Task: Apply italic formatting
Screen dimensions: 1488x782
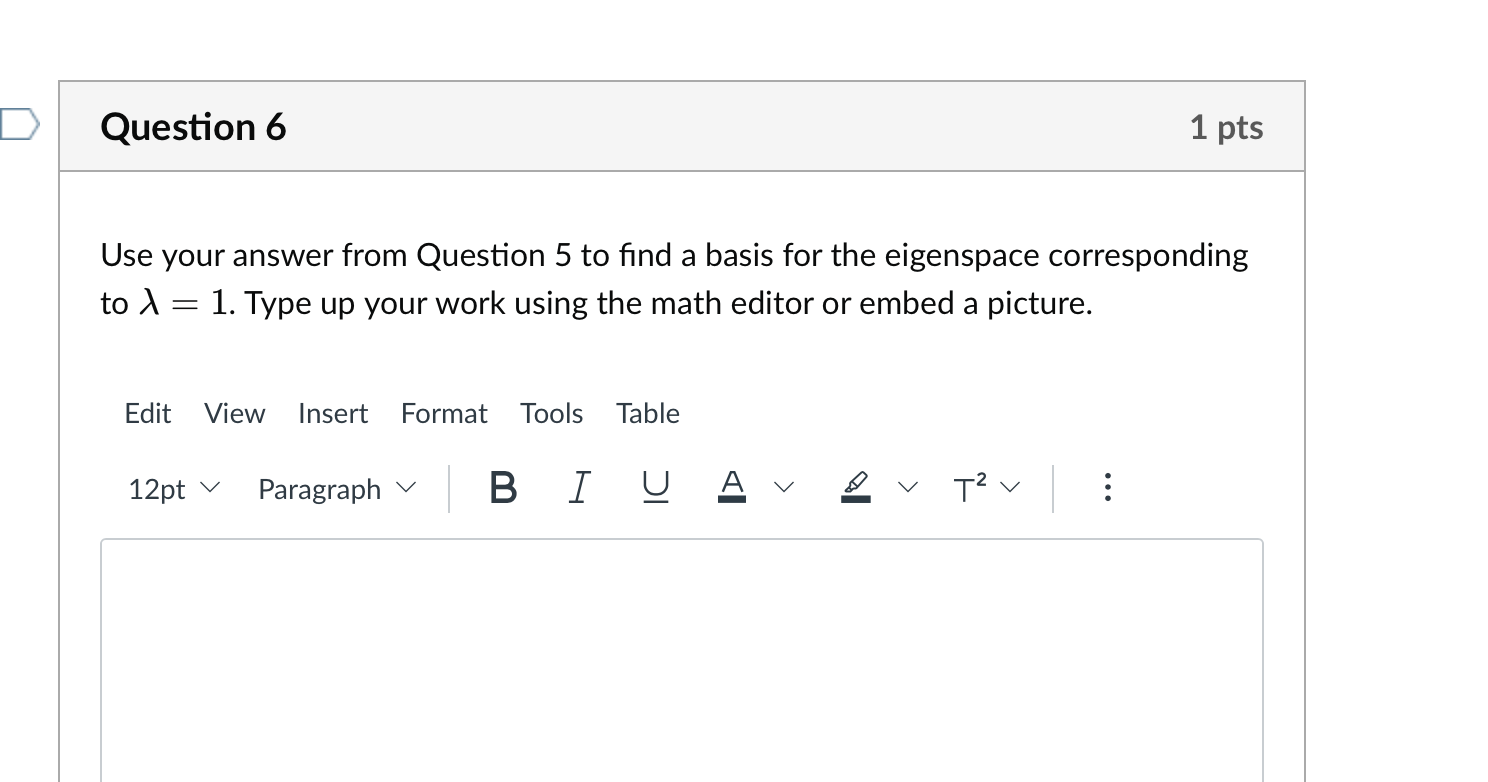Action: coord(578,488)
